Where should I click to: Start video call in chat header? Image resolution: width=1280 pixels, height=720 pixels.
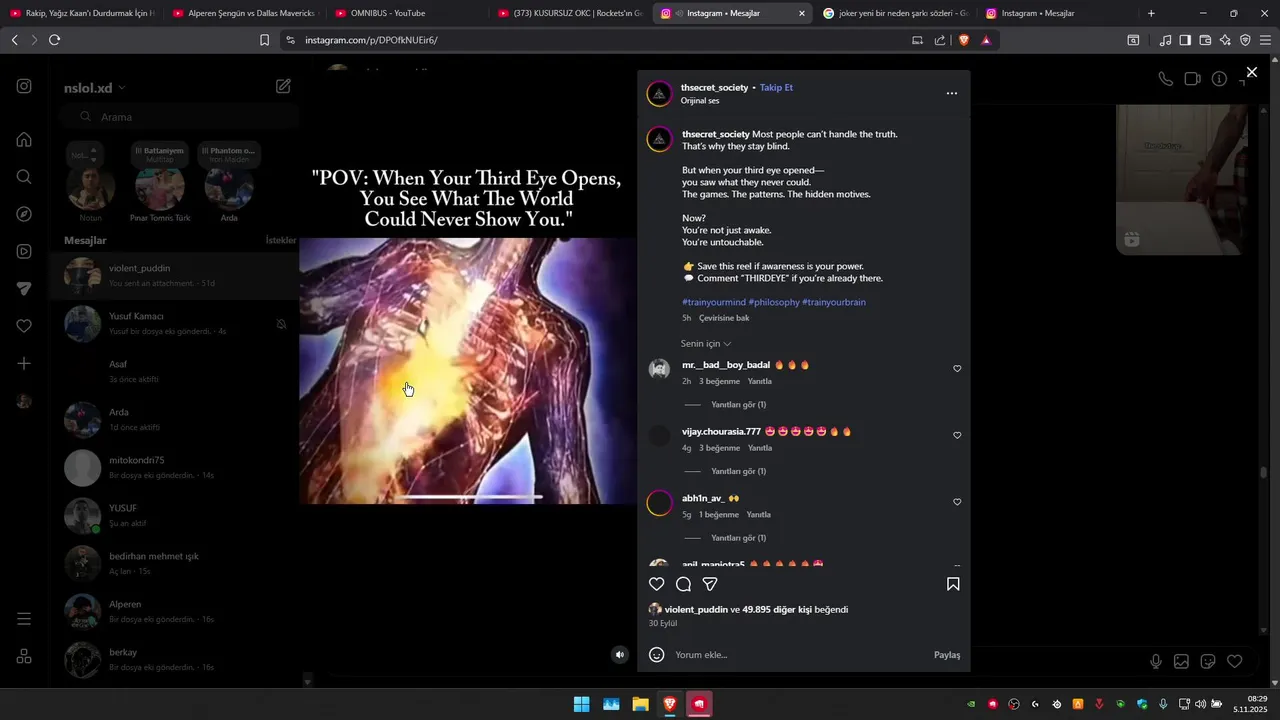(1192, 79)
